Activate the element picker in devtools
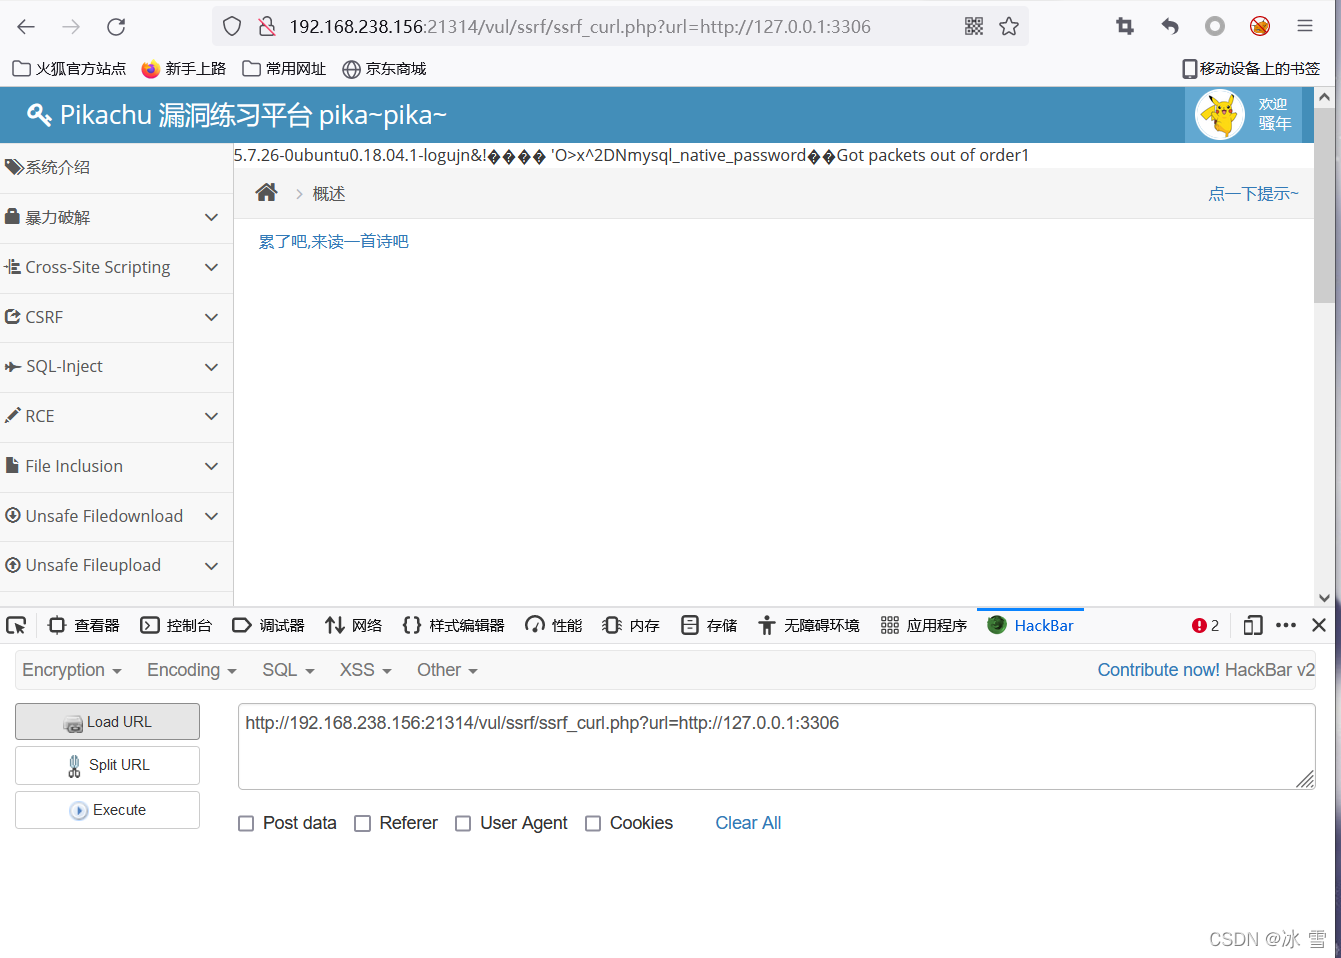 click(x=16, y=625)
